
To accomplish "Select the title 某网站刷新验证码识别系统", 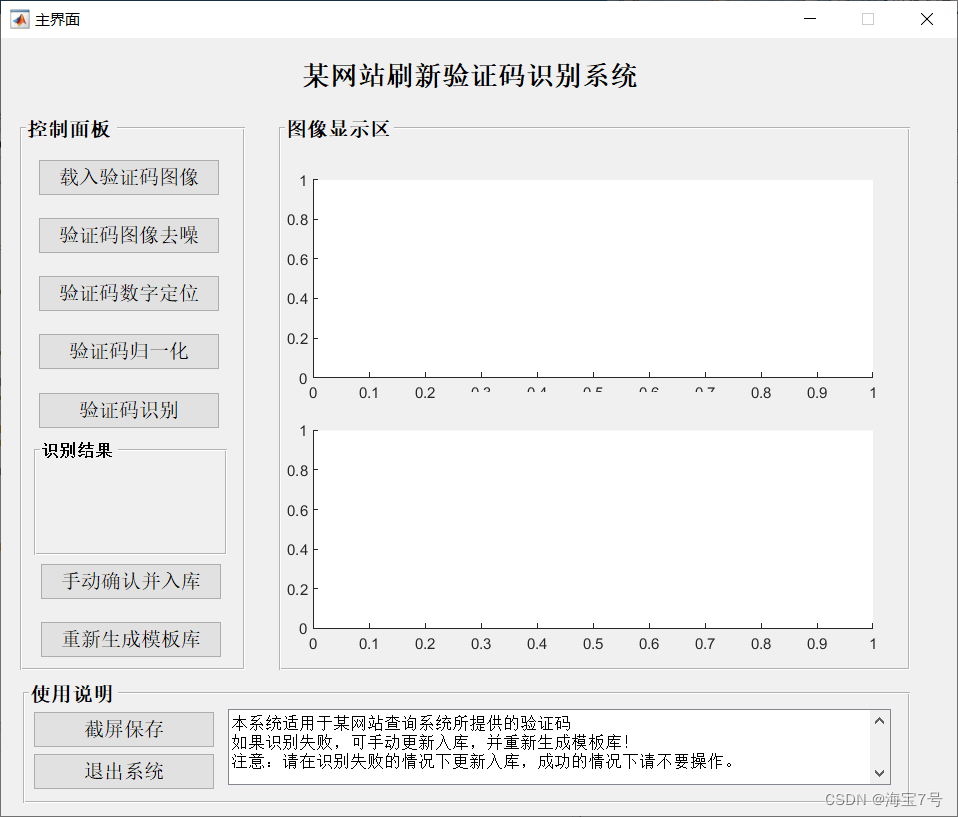I will click(x=470, y=76).
